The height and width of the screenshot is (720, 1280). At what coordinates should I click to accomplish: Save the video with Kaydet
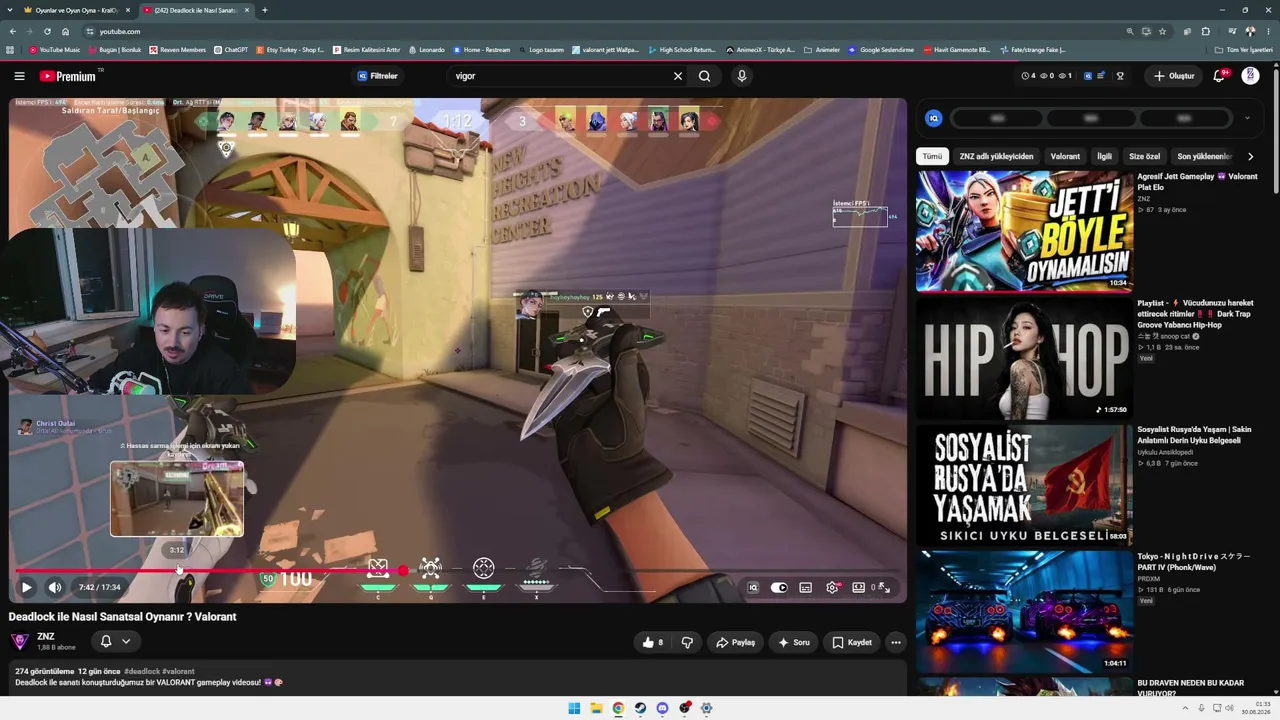(852, 642)
